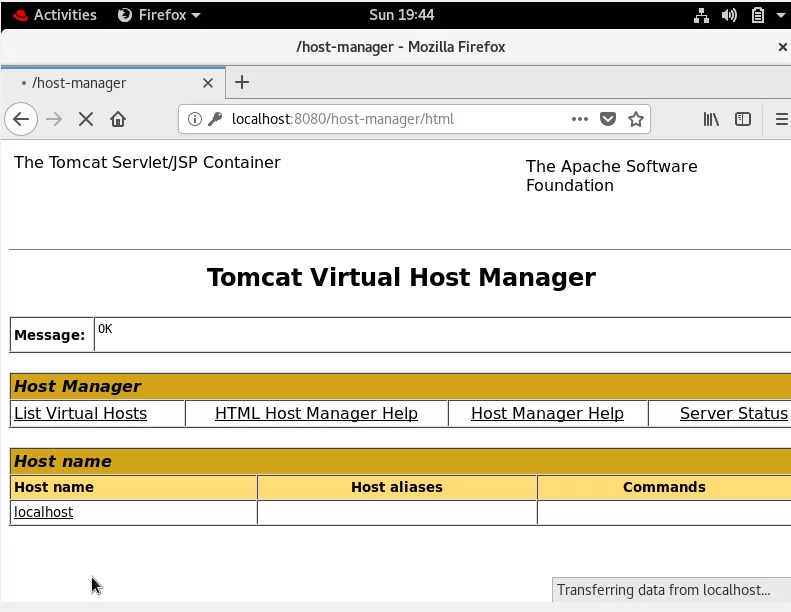Stop loading the page with the X button
This screenshot has width=791, height=612.
tap(86, 119)
